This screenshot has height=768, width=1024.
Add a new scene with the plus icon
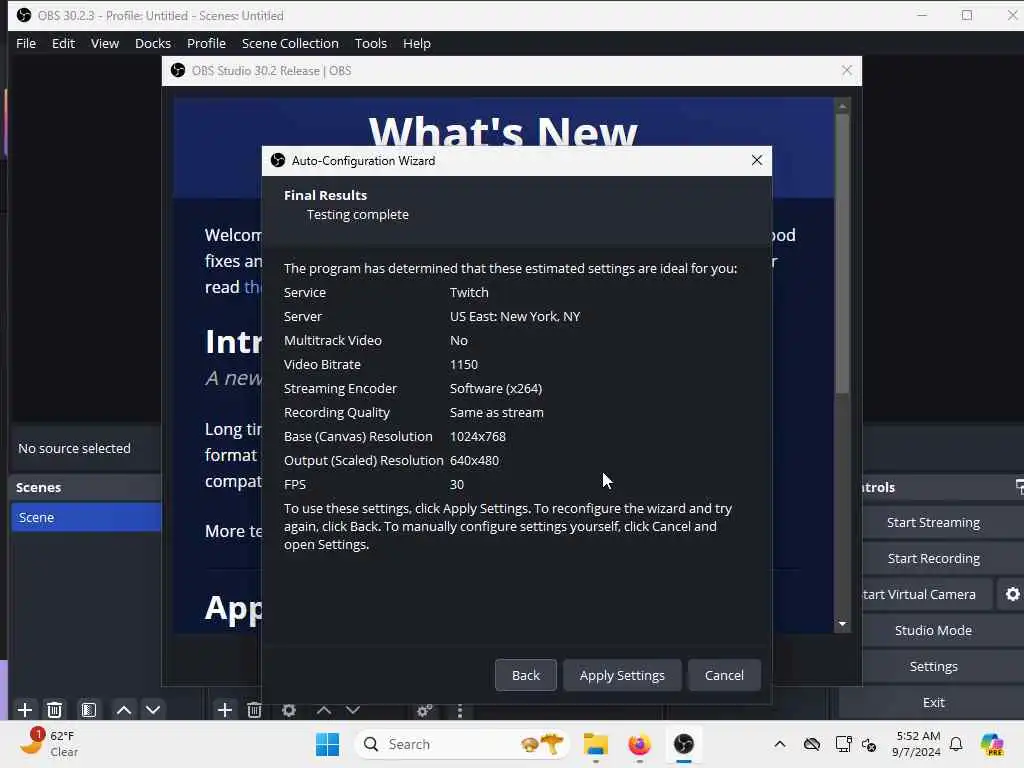[x=25, y=709]
